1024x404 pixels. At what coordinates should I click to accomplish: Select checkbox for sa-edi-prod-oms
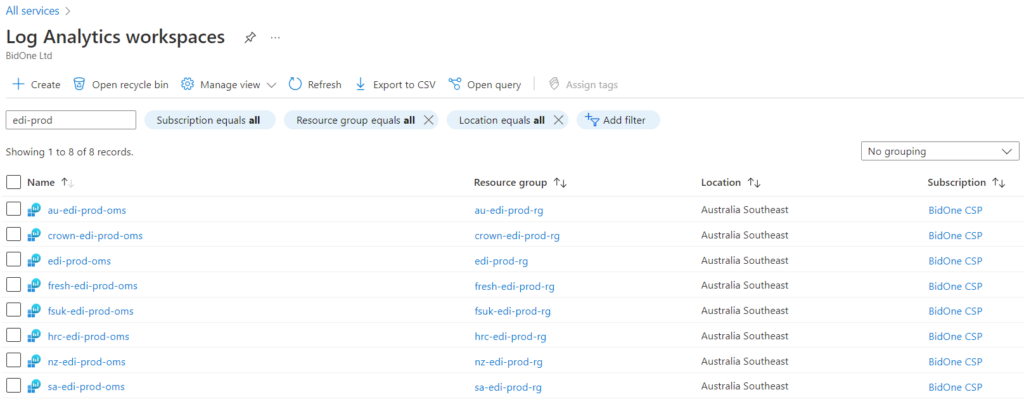[14, 386]
